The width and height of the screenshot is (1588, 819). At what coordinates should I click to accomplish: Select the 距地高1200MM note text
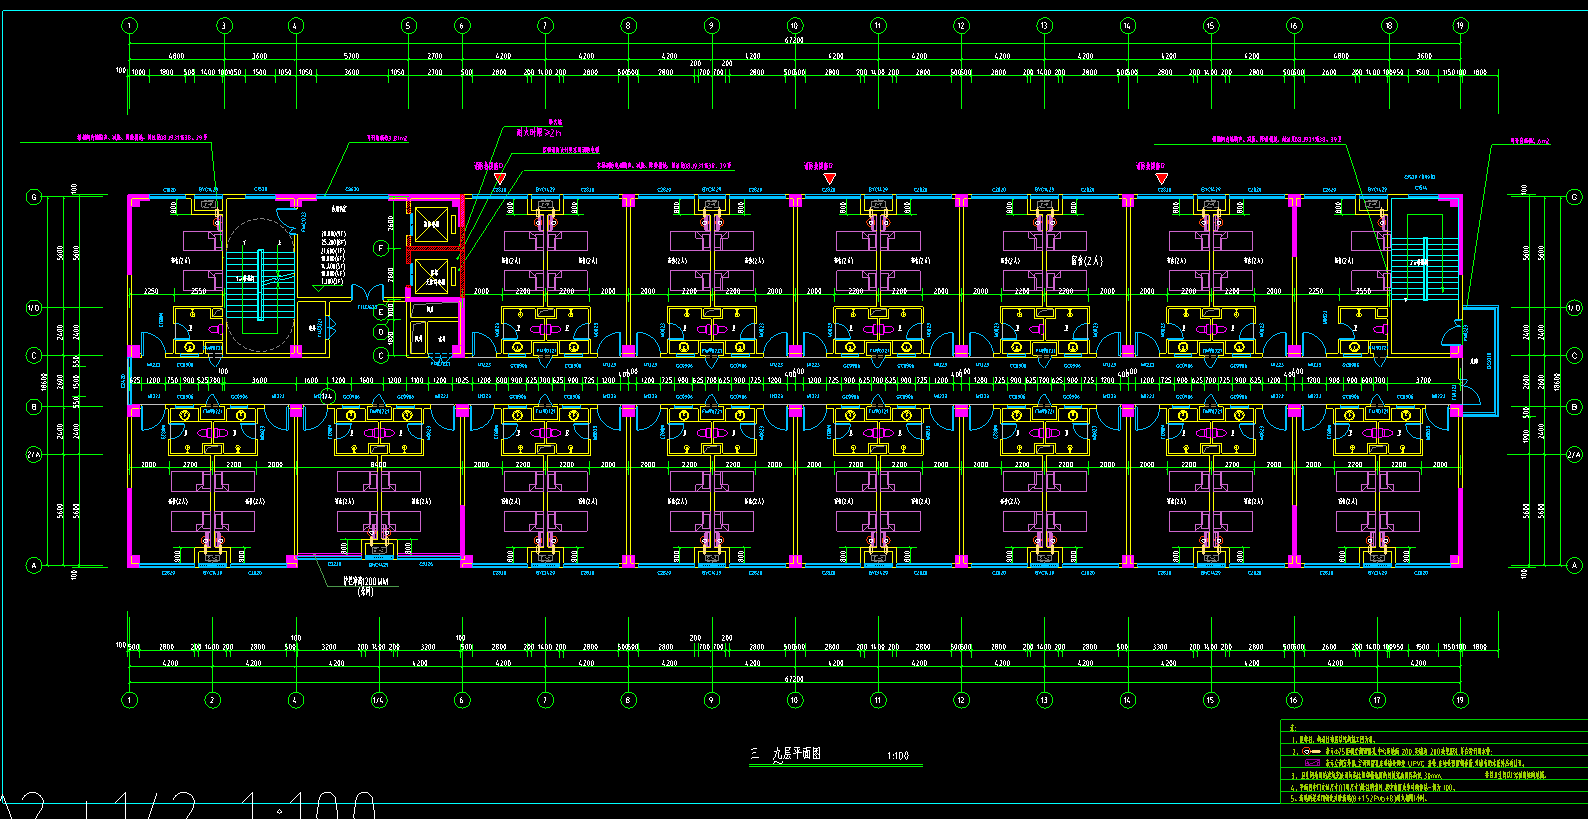(x=365, y=581)
